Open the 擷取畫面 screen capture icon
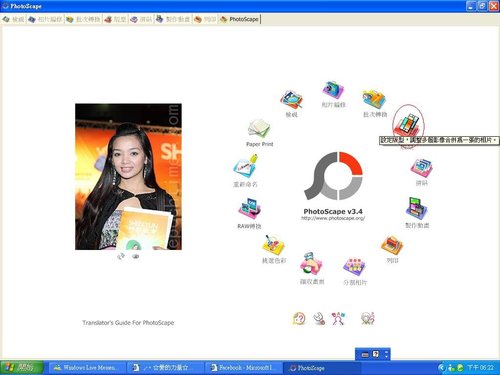 311,263
